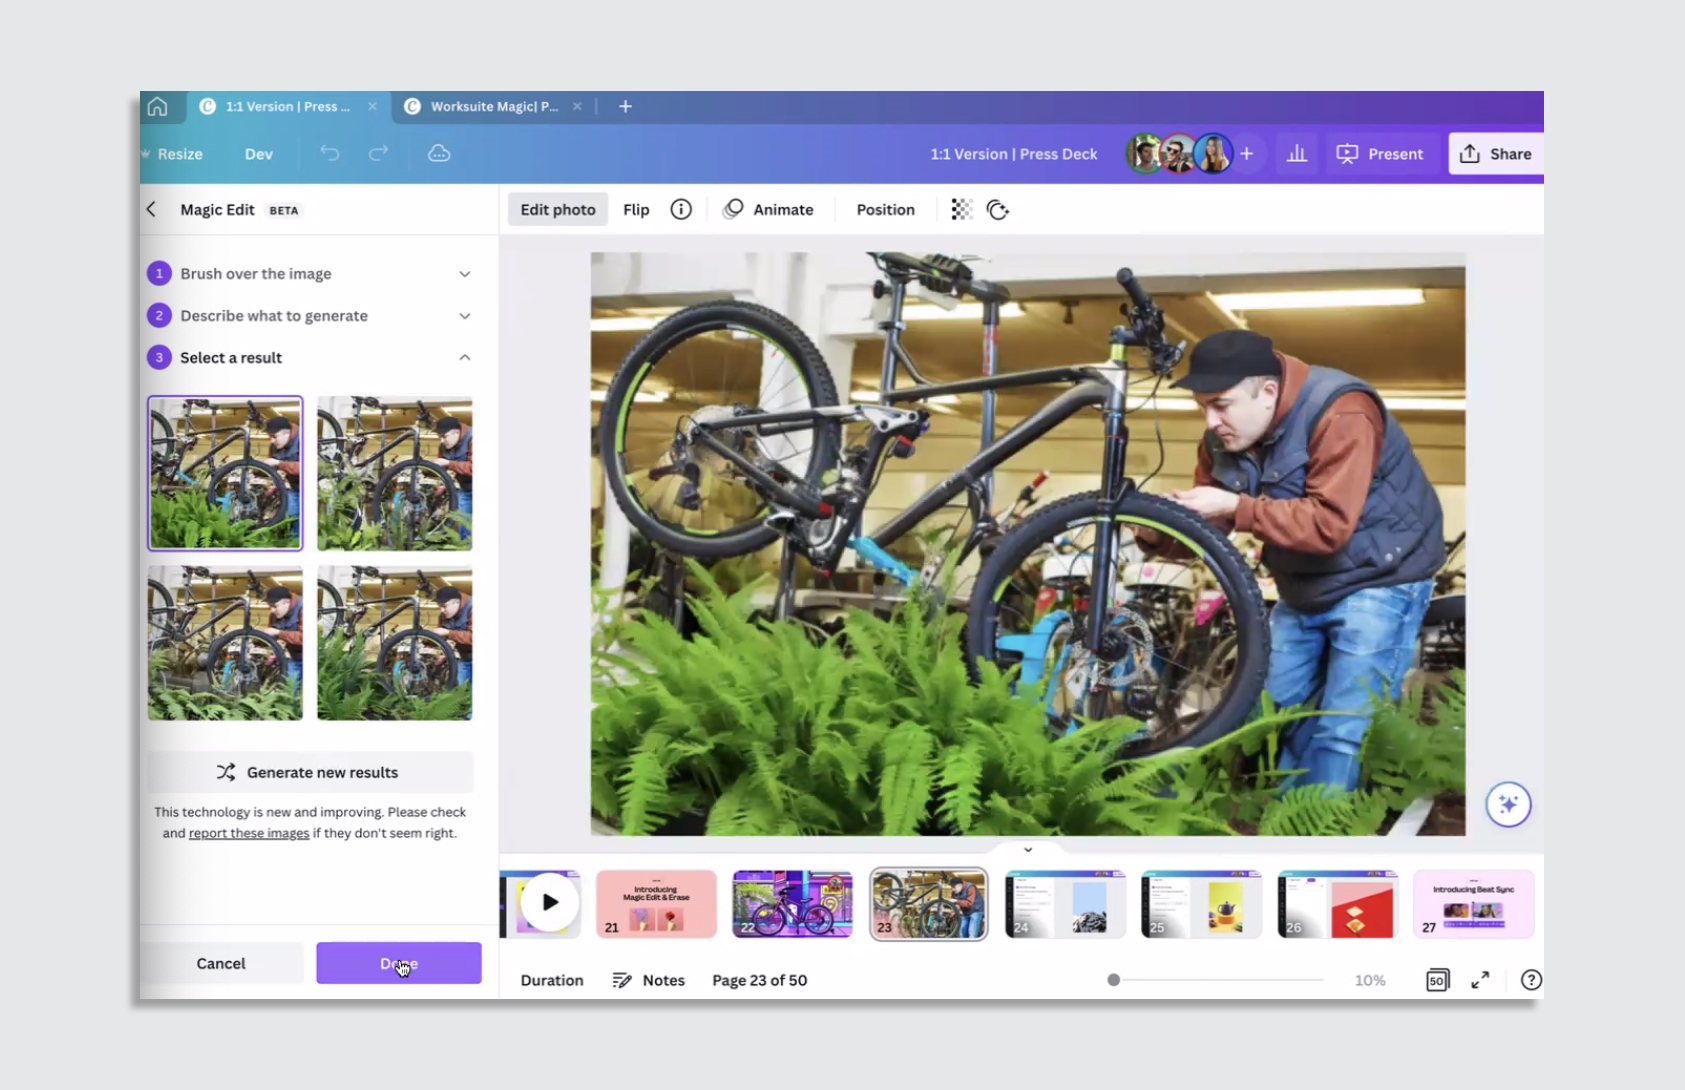Select the bottom-left generated result
Screen dimensions: 1685x1090
(225, 643)
